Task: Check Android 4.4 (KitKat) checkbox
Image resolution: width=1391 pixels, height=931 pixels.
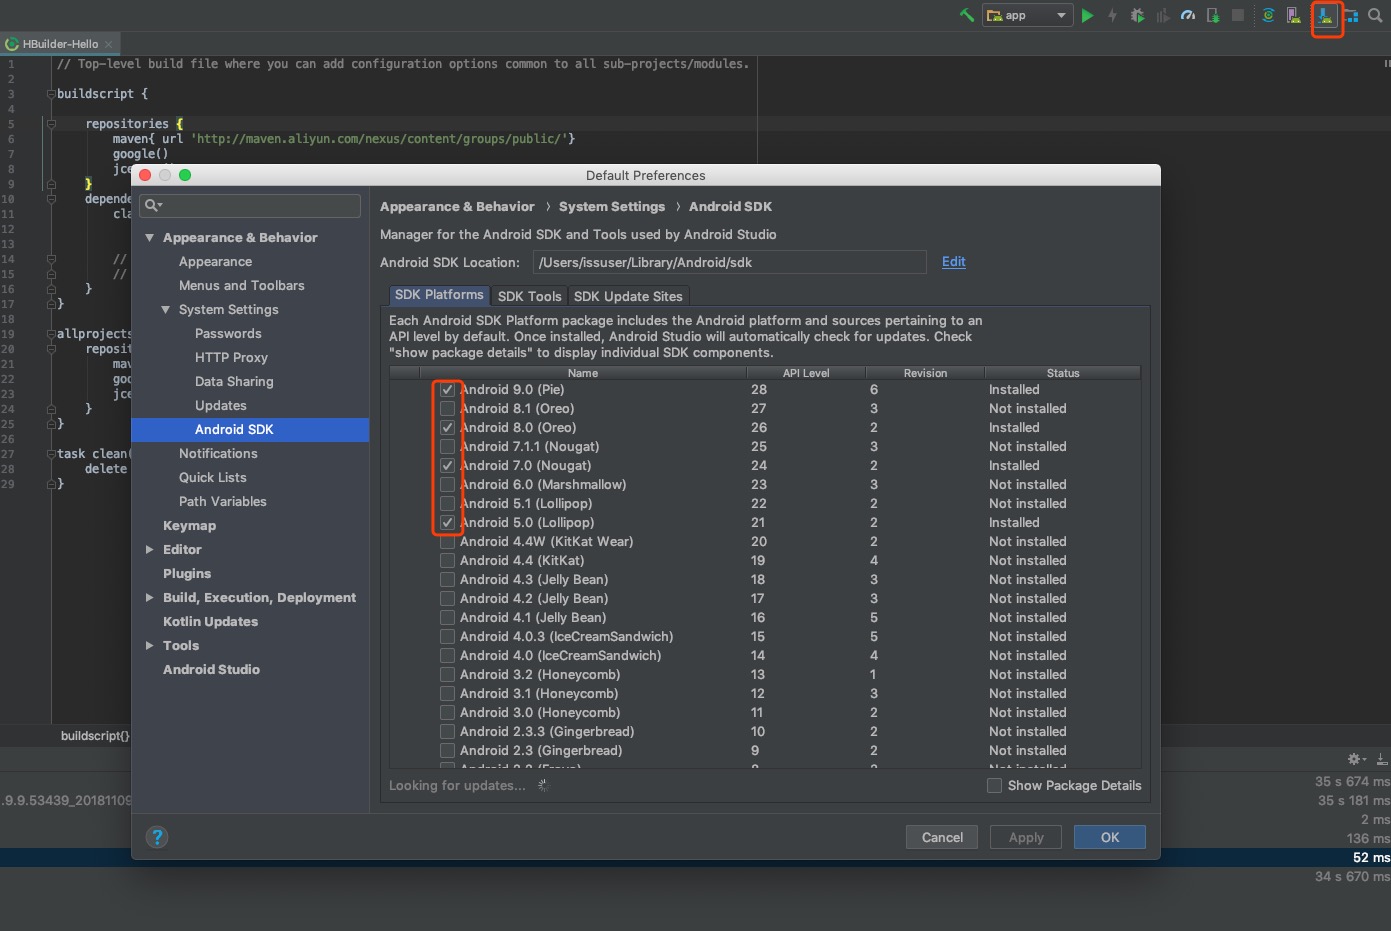Action: pos(447,560)
